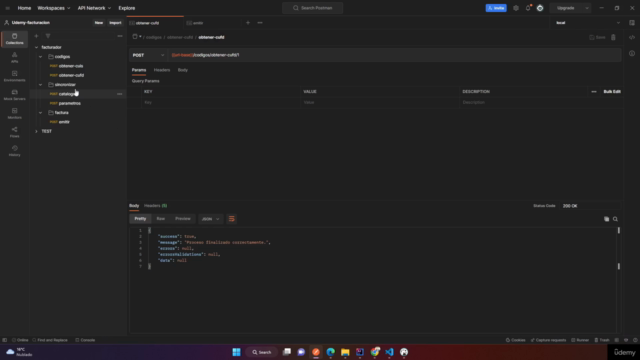The image size is (640, 360).
Task: Select the request Params tab
Action: [x=139, y=70]
